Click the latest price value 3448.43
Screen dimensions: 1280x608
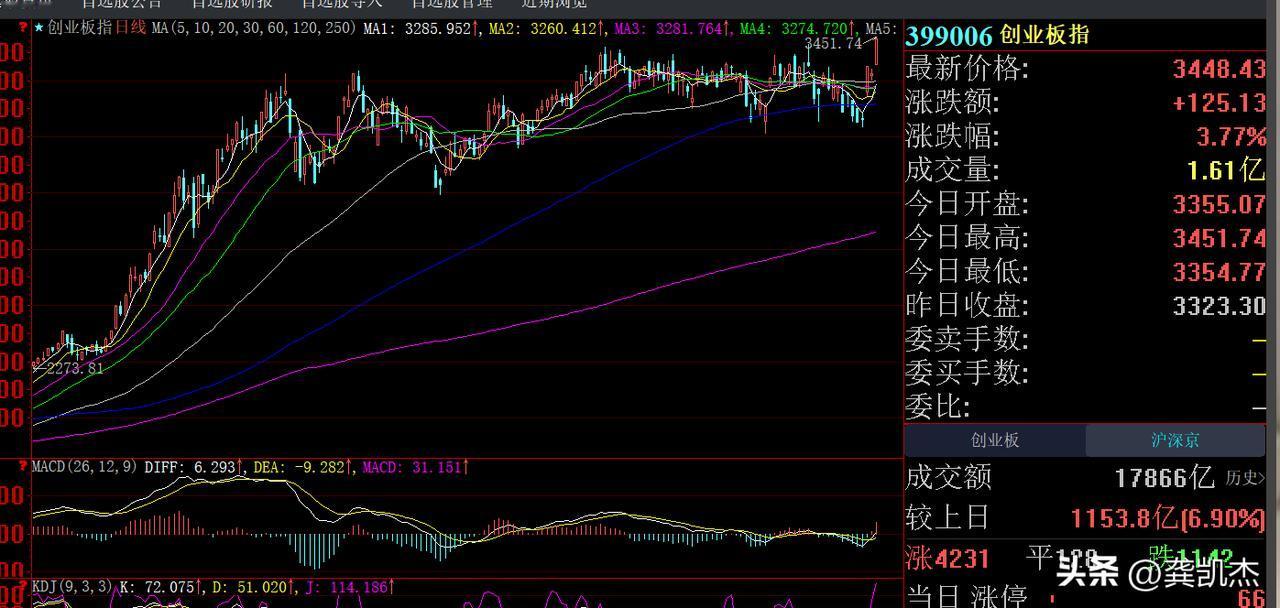[x=1219, y=69]
